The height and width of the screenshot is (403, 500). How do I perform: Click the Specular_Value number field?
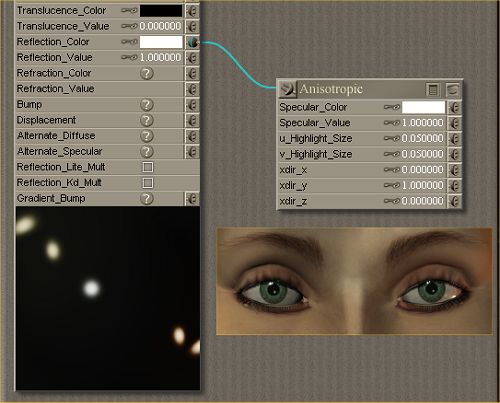click(423, 123)
